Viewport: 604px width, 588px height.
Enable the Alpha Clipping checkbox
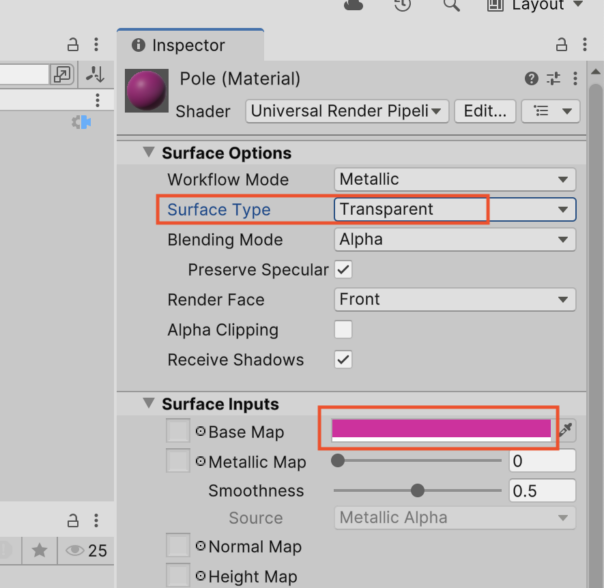click(x=343, y=330)
